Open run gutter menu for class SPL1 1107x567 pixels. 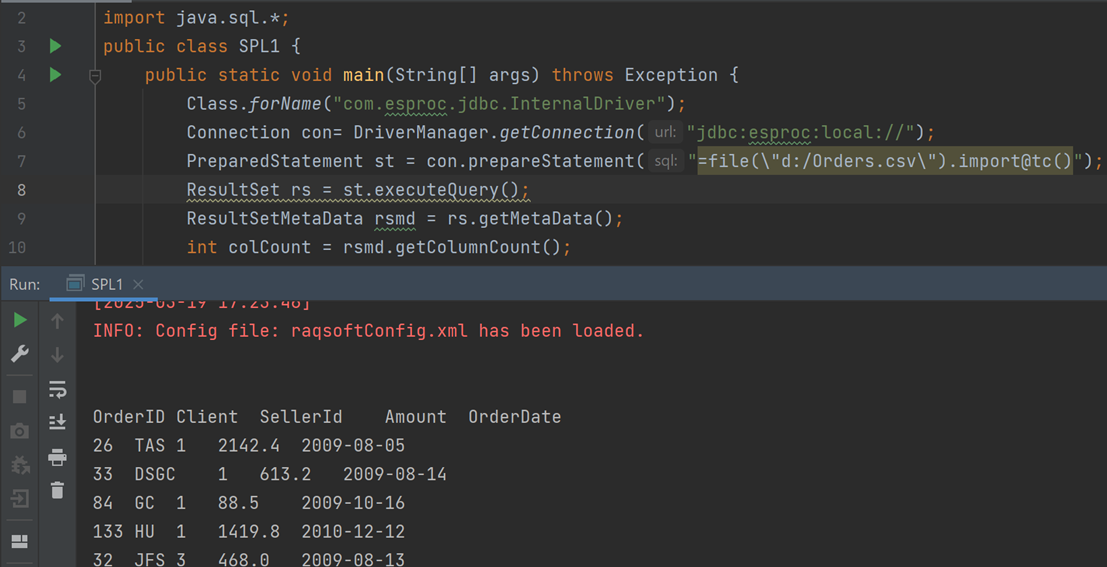point(56,46)
